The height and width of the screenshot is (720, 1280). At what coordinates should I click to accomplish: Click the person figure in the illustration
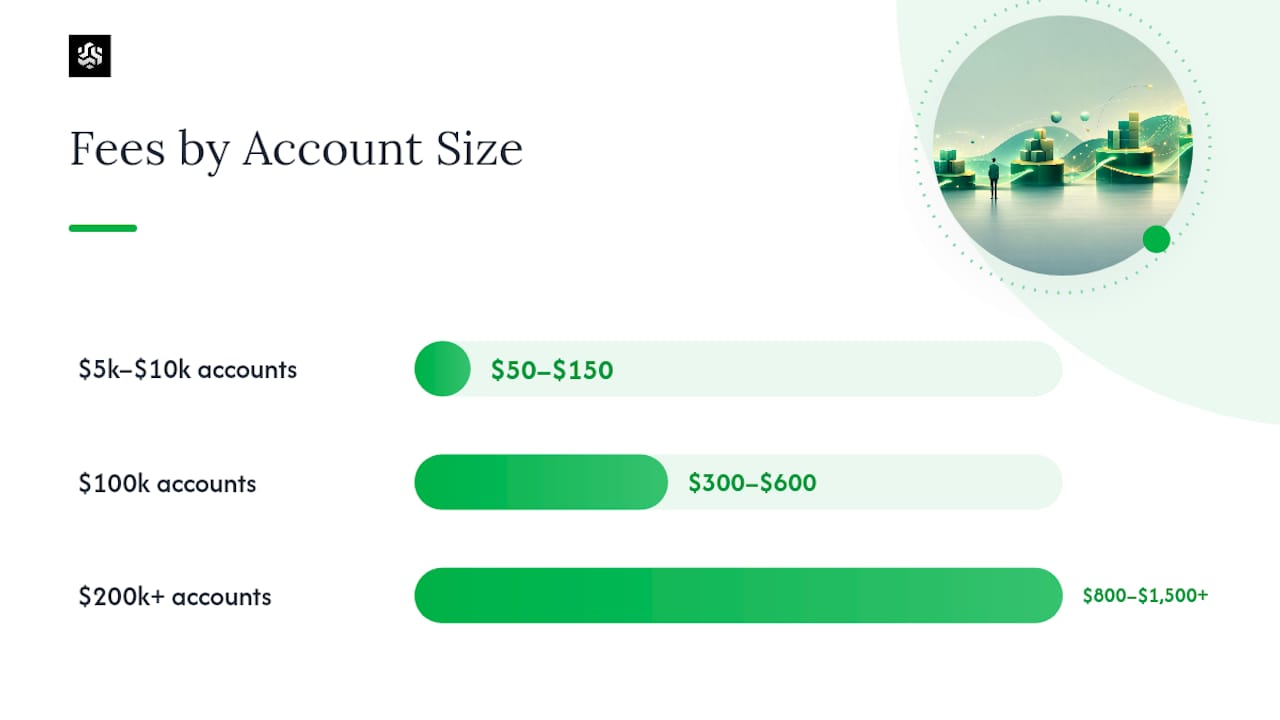[993, 177]
